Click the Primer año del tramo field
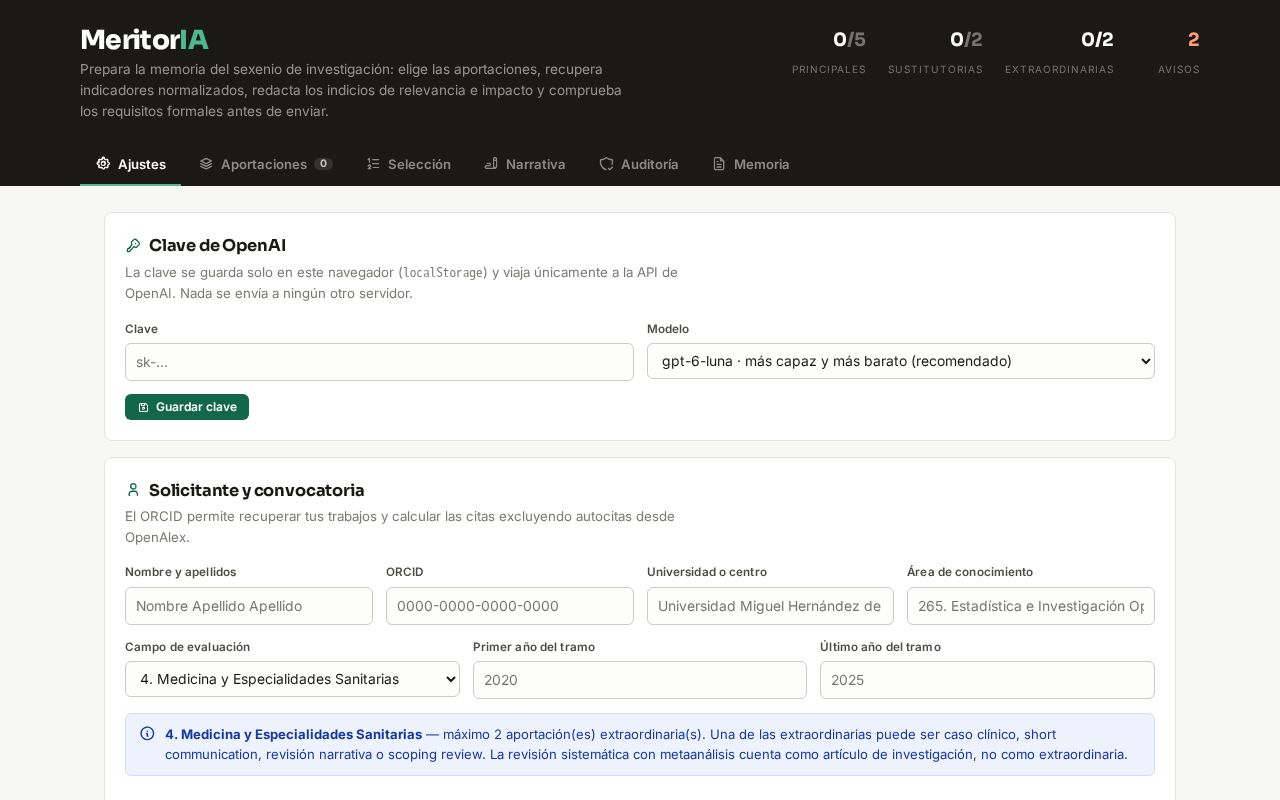 click(640, 680)
